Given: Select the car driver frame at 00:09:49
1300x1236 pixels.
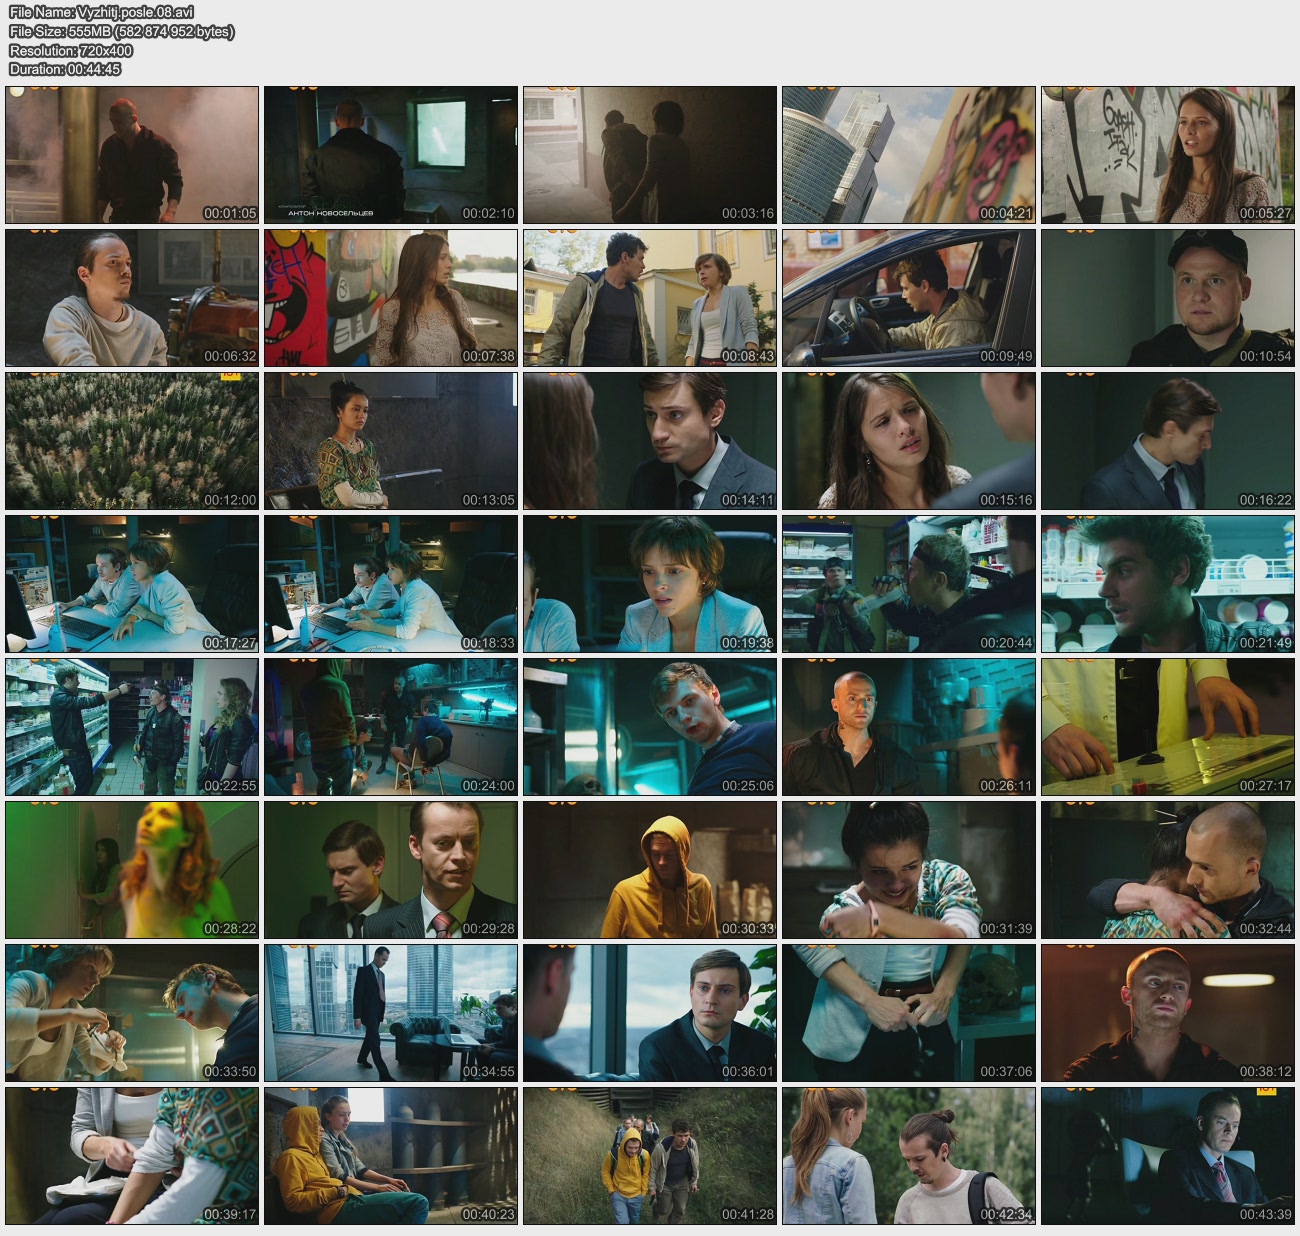Looking at the screenshot, I should tap(908, 298).
